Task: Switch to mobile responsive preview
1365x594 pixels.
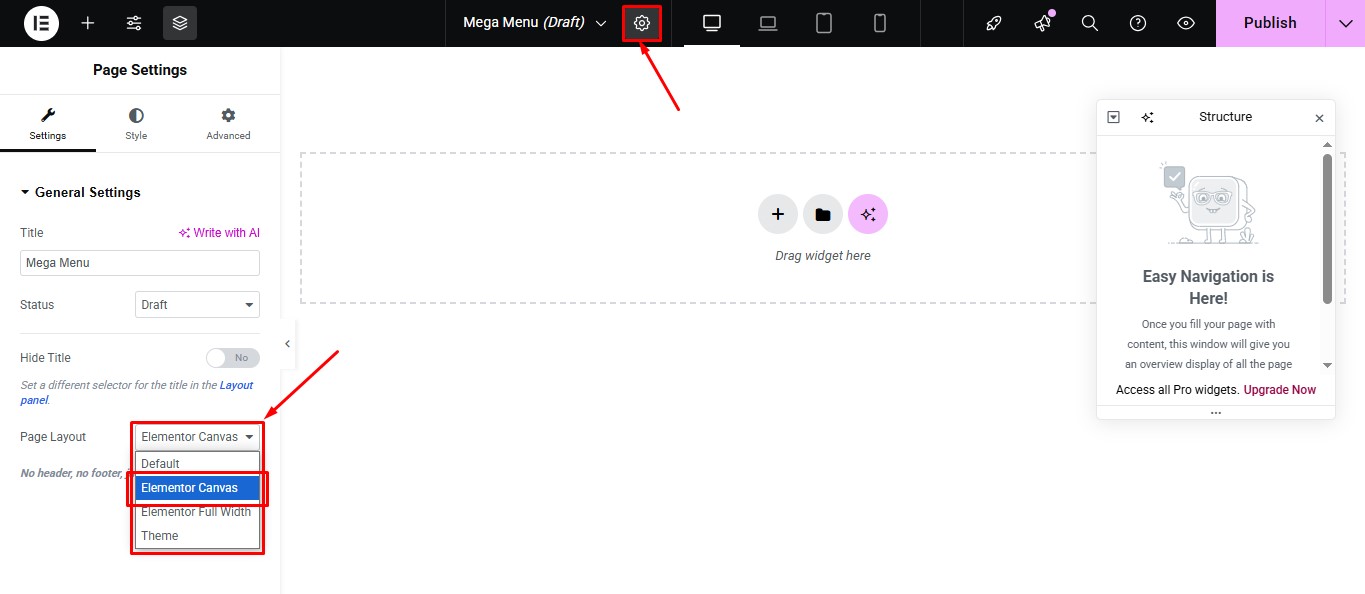Action: tap(879, 22)
